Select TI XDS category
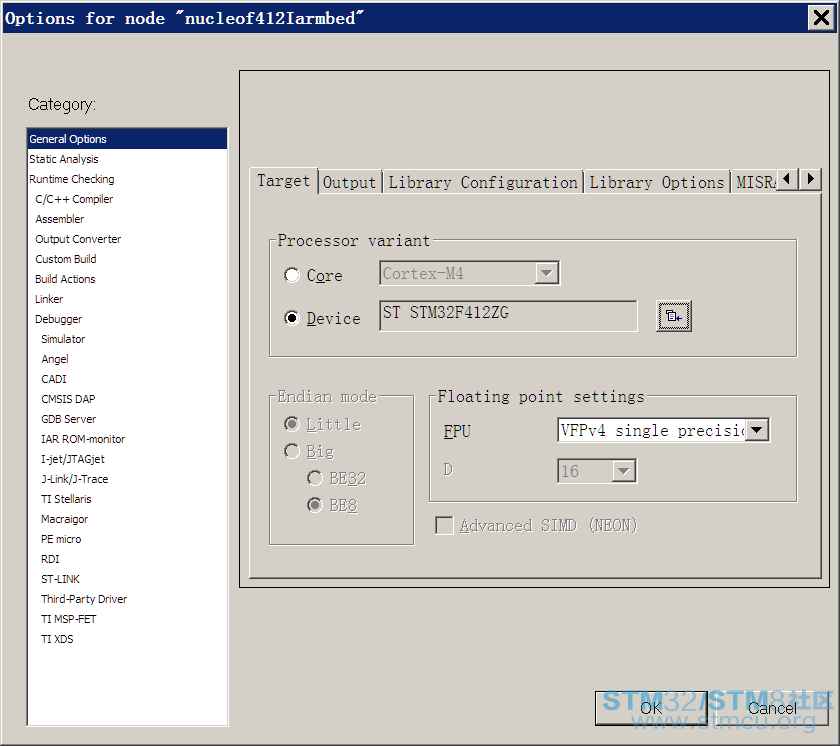840x746 pixels. tap(128, 639)
